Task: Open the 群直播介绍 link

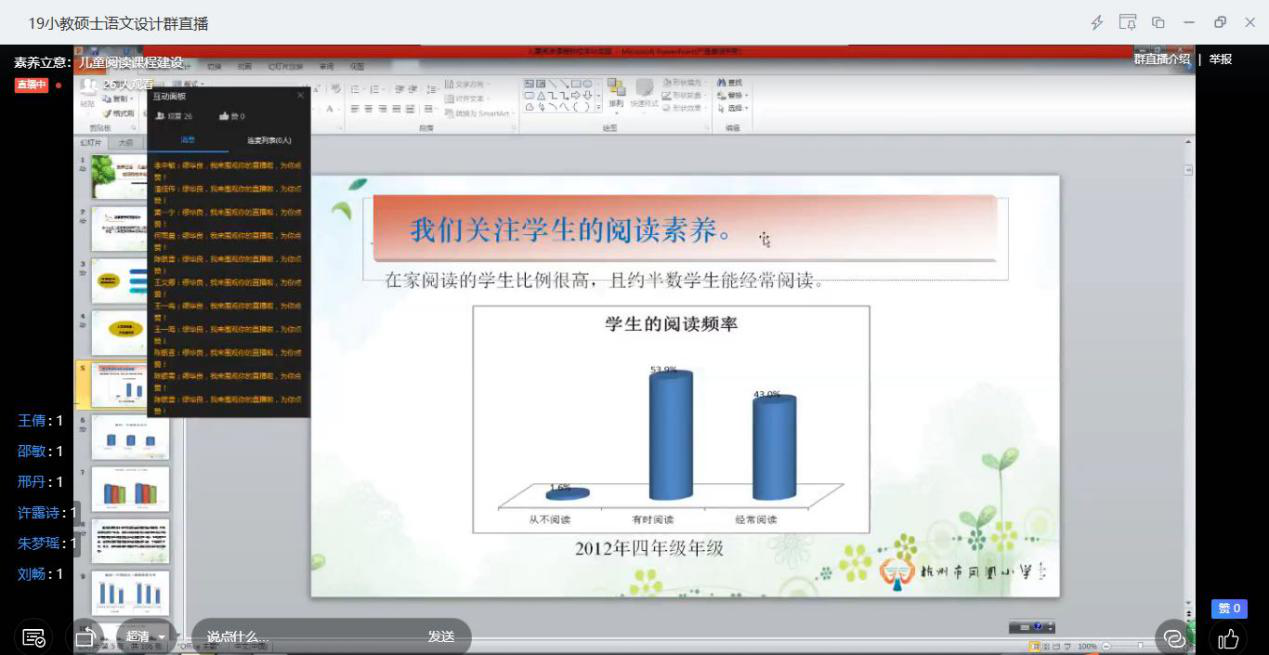Action: (x=1162, y=59)
